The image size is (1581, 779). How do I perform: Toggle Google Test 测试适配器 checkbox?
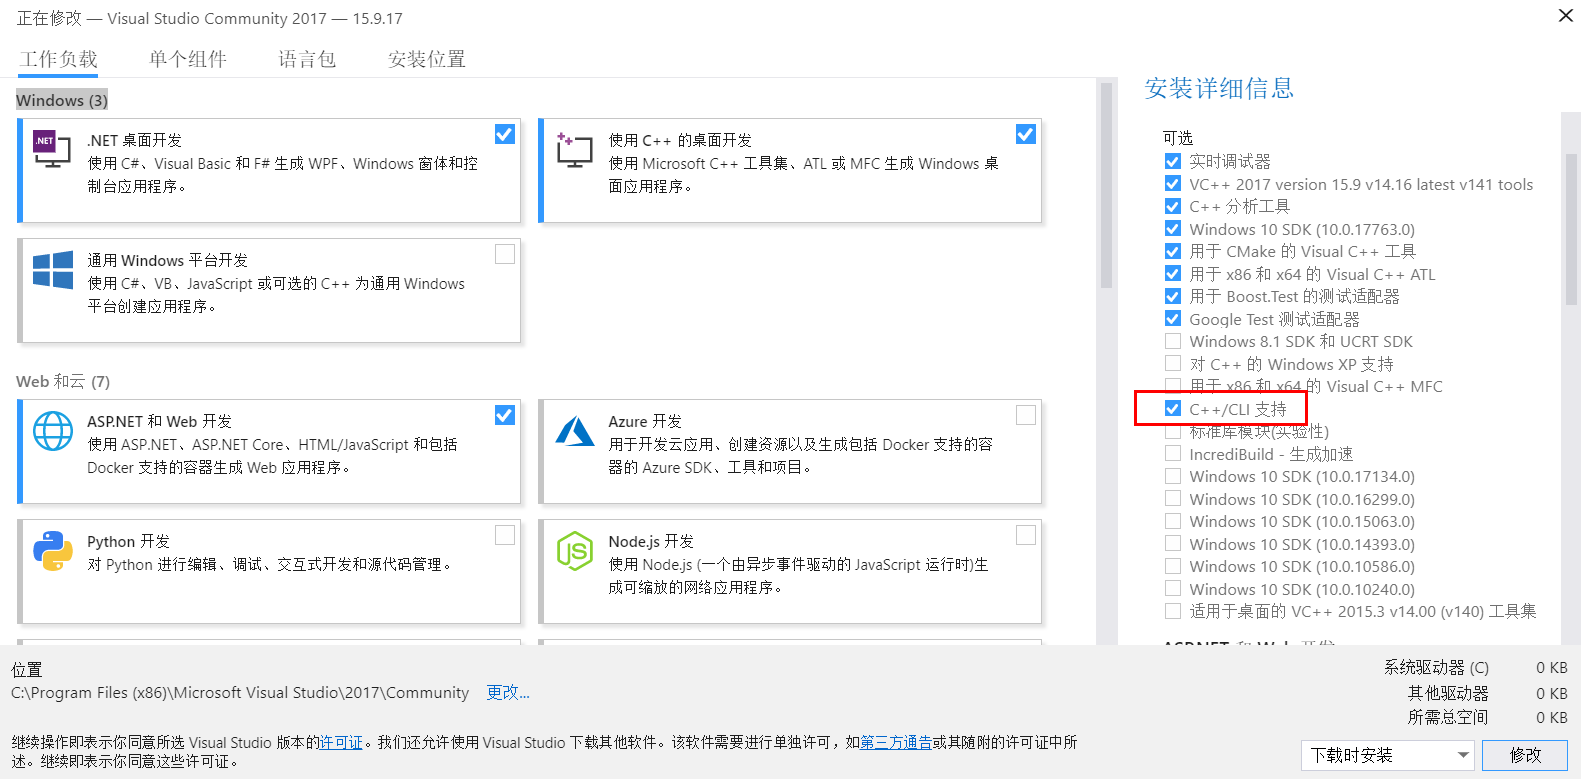coord(1173,319)
